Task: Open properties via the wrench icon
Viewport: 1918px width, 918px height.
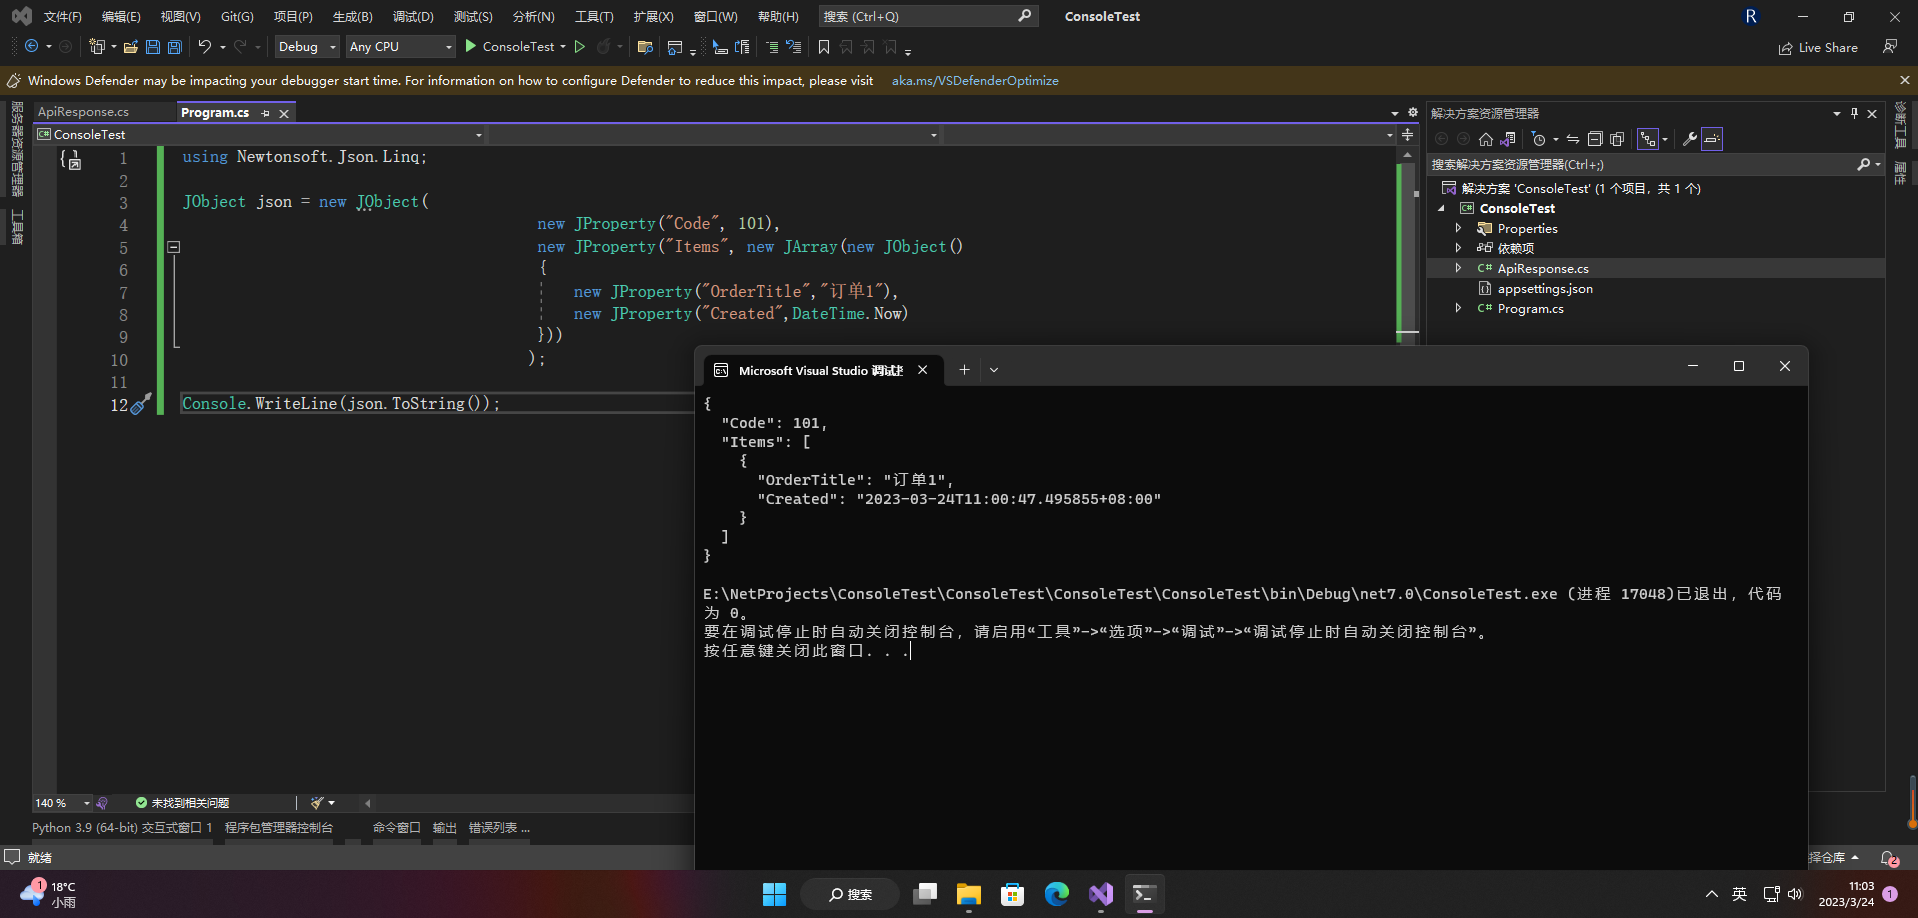Action: tap(1689, 139)
